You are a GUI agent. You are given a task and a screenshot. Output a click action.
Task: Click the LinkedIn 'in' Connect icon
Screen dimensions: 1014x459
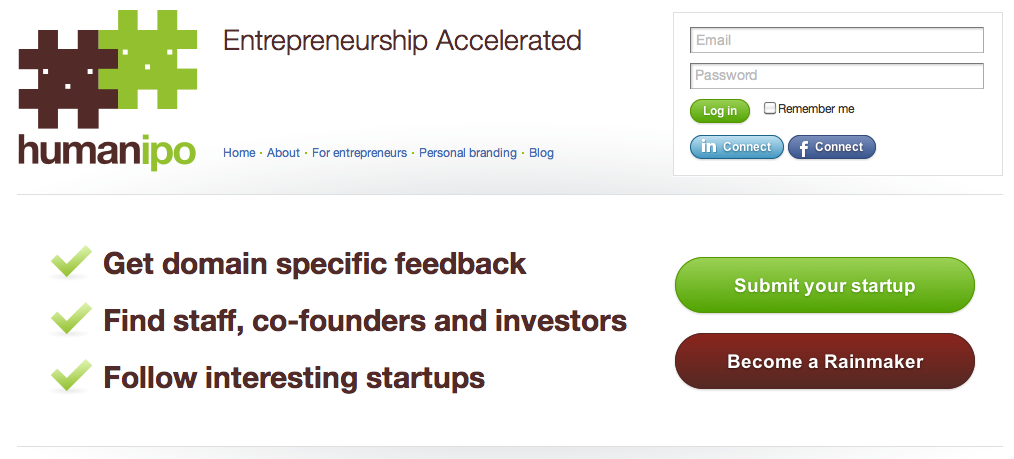click(x=709, y=147)
